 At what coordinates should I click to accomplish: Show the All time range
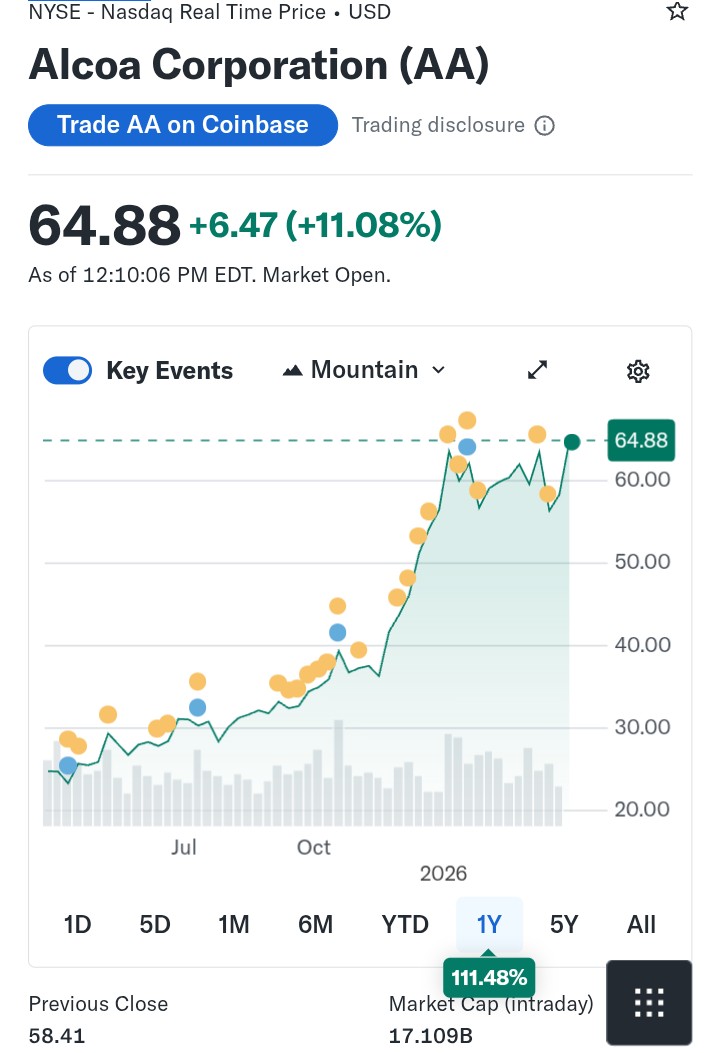(x=641, y=924)
